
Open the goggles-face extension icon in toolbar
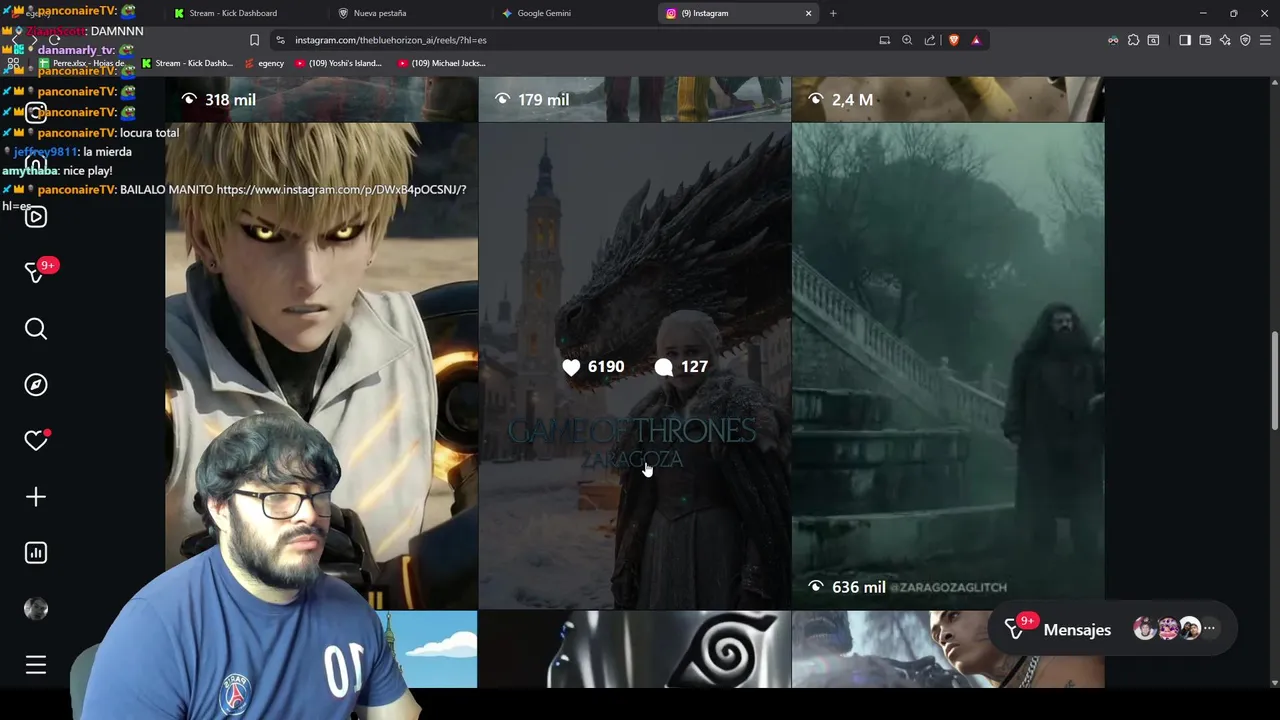click(x=1113, y=40)
